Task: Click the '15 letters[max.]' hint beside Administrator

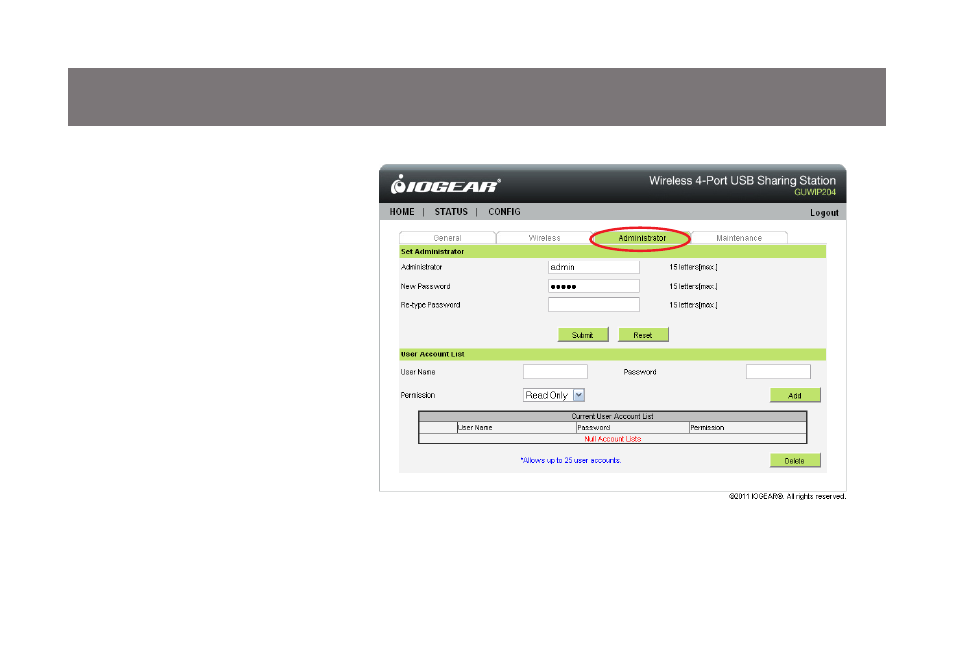Action: pos(694,267)
